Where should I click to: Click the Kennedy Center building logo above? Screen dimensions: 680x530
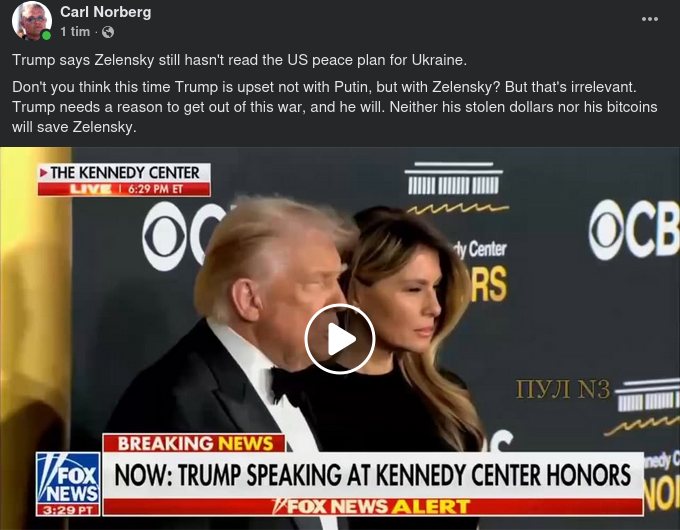pos(453,187)
